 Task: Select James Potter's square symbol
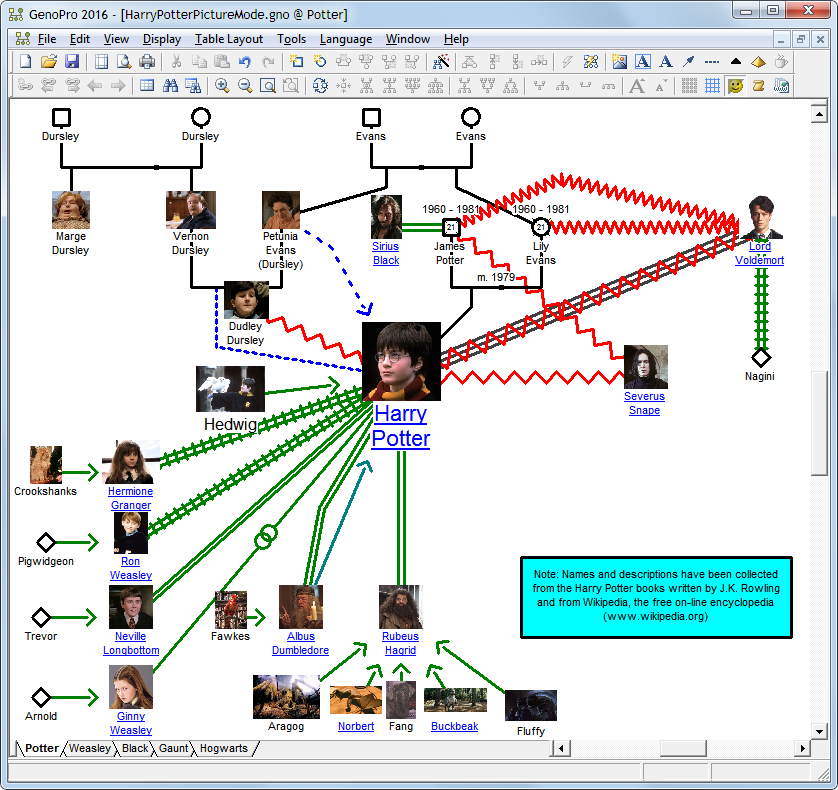451,227
